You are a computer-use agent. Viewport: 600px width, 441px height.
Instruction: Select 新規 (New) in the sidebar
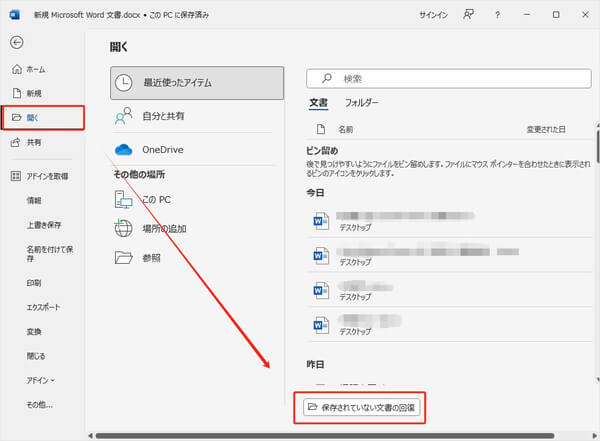34,93
